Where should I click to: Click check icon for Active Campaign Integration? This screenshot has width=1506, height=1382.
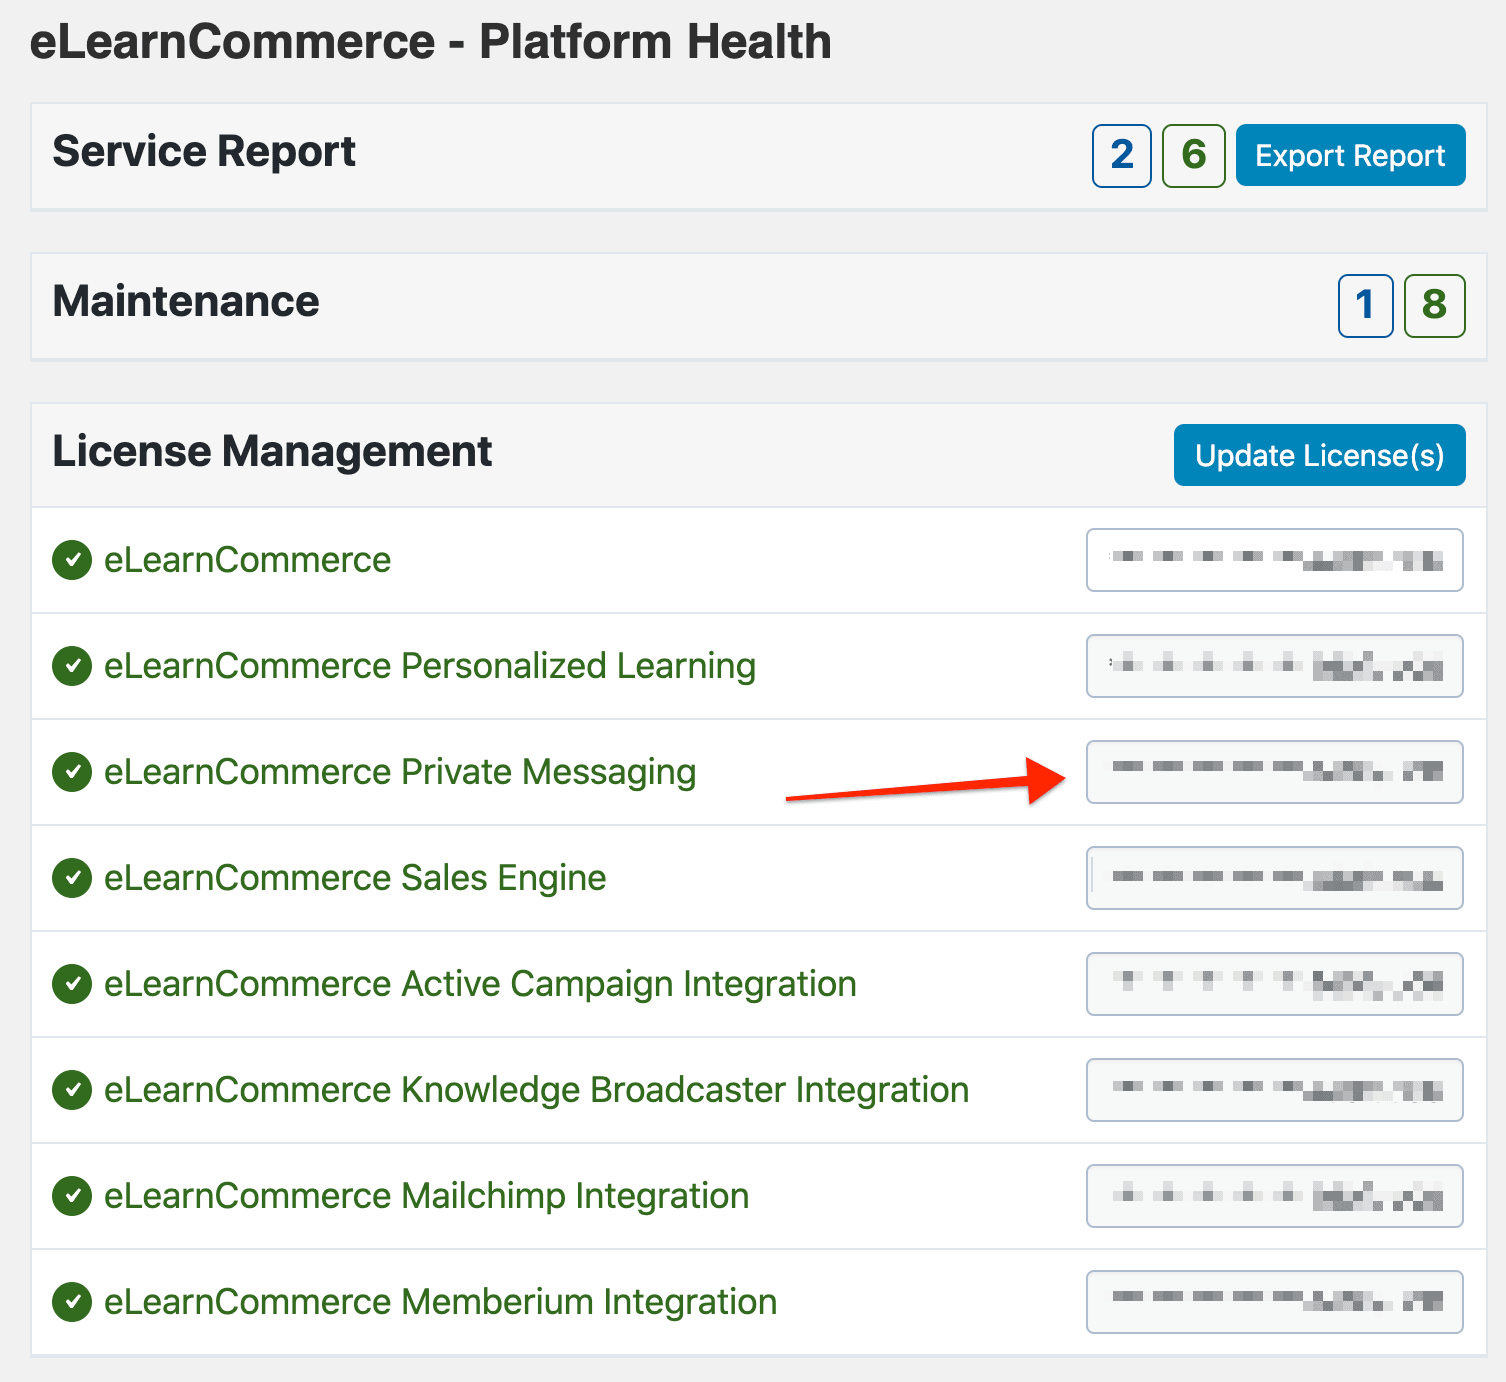(x=72, y=984)
